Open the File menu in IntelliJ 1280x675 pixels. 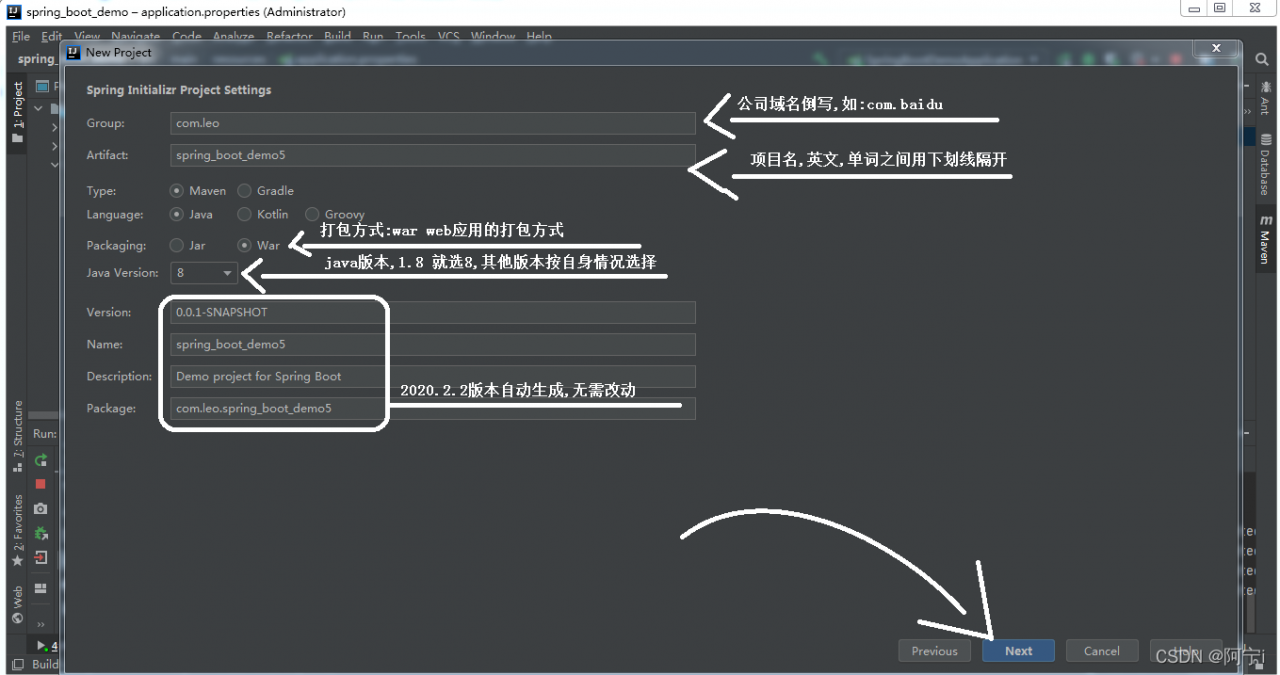[21, 36]
